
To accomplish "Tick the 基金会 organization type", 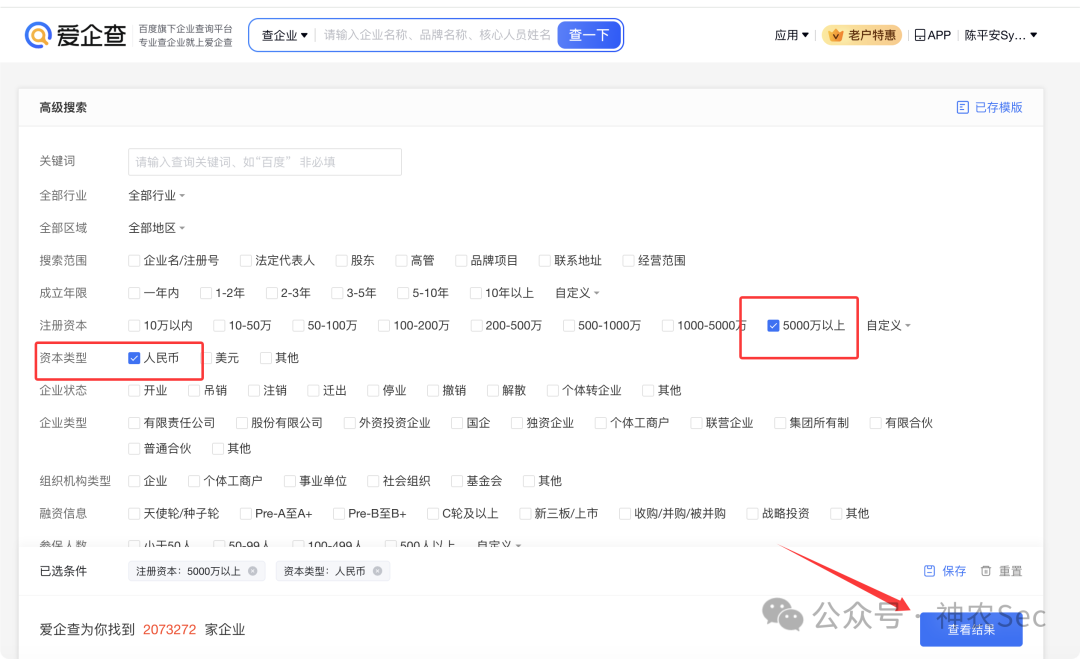I will (457, 481).
